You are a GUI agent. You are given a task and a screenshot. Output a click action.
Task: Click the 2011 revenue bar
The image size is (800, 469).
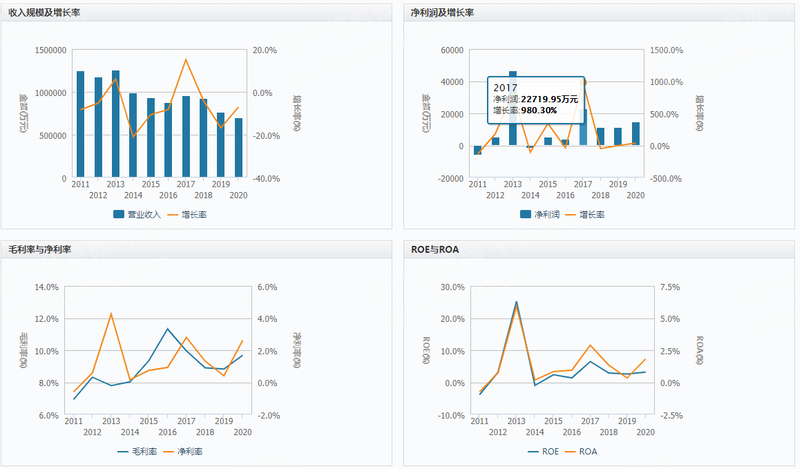coord(81,124)
